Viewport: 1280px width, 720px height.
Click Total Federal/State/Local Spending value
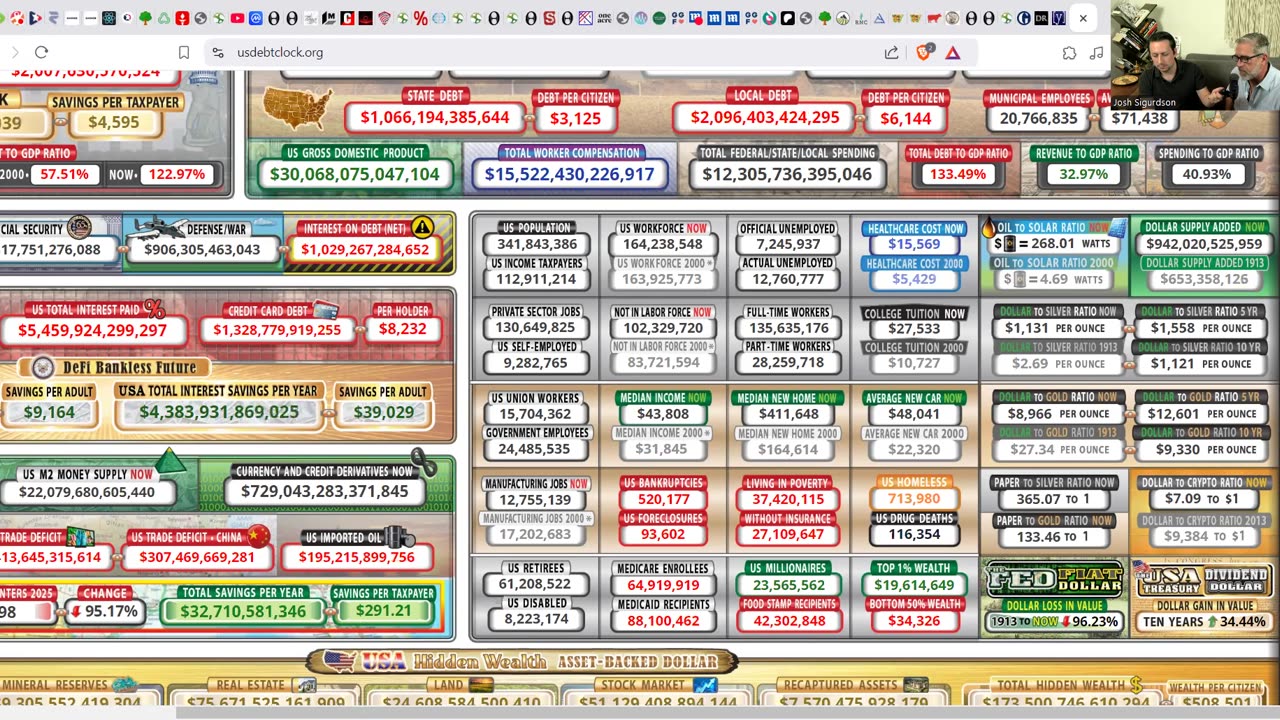tap(787, 174)
